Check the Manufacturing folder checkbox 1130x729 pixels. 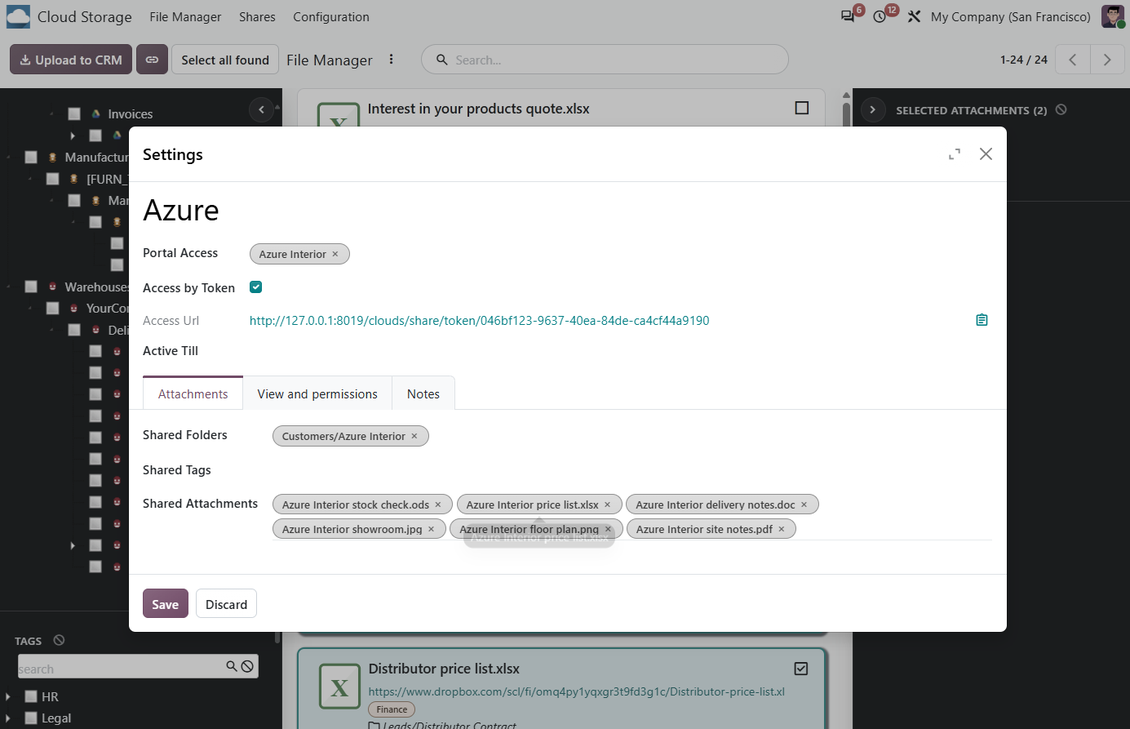point(31,157)
